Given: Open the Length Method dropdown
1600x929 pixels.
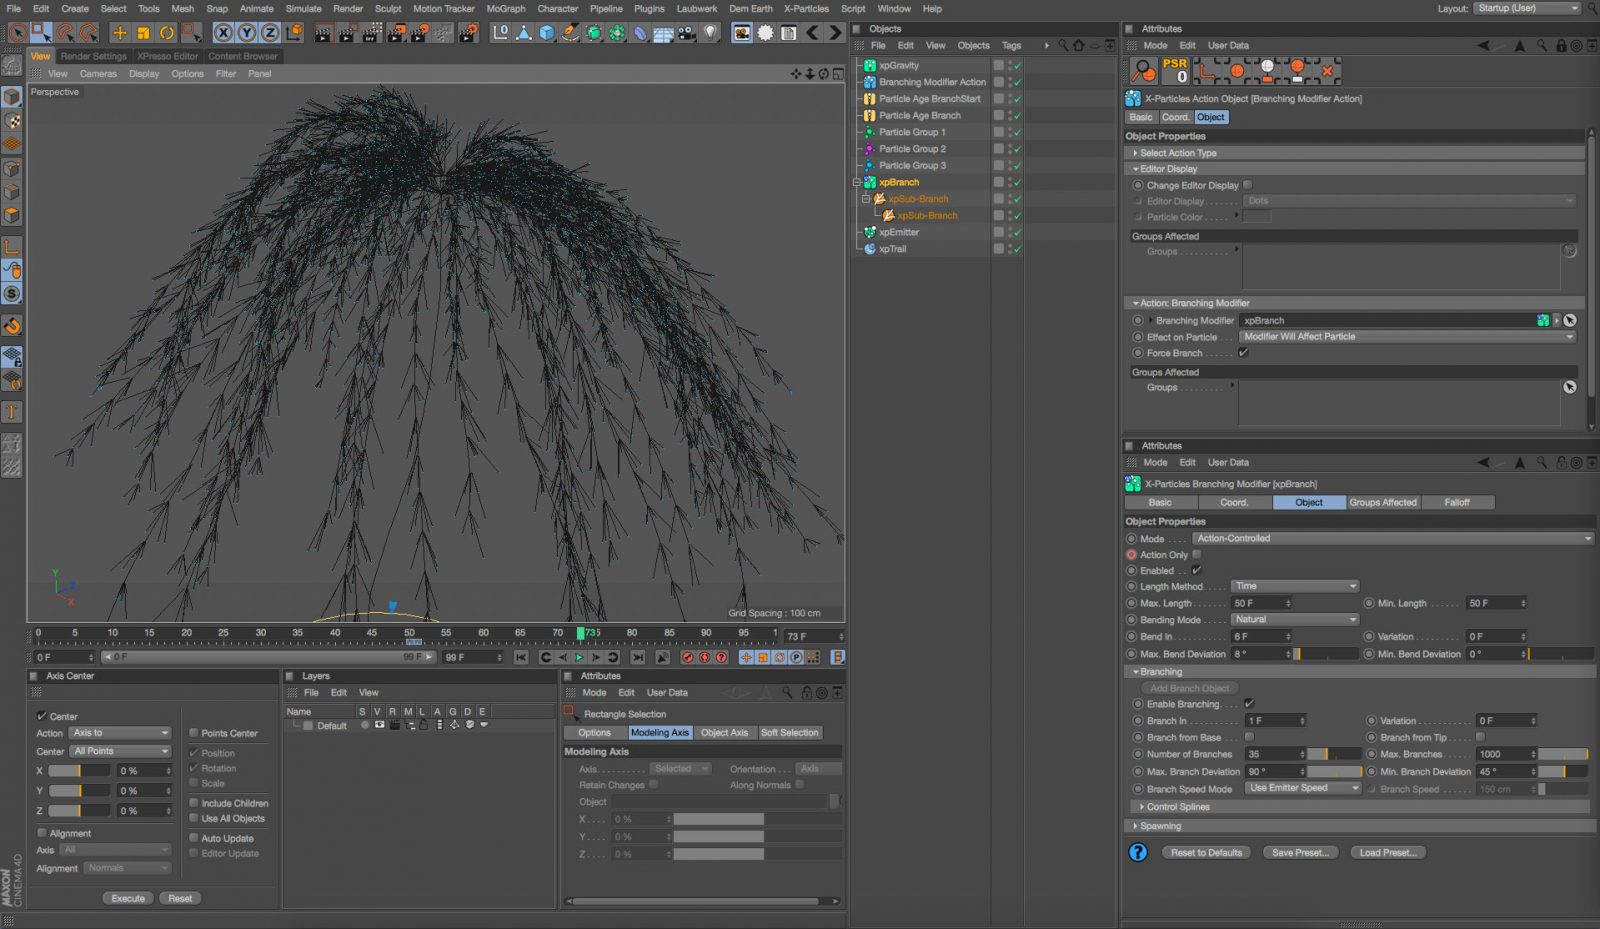Looking at the screenshot, I should point(1295,586).
